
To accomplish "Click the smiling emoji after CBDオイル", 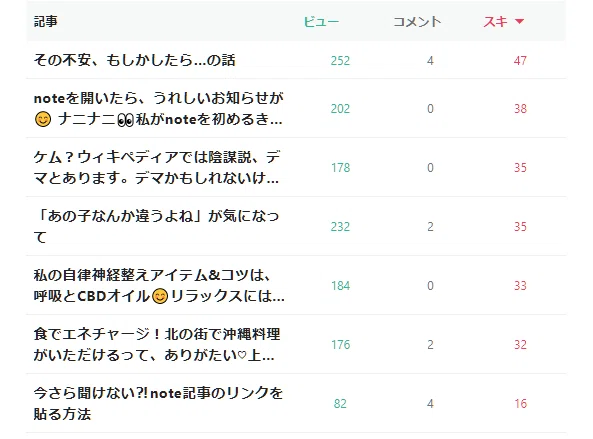I will tap(160, 296).
